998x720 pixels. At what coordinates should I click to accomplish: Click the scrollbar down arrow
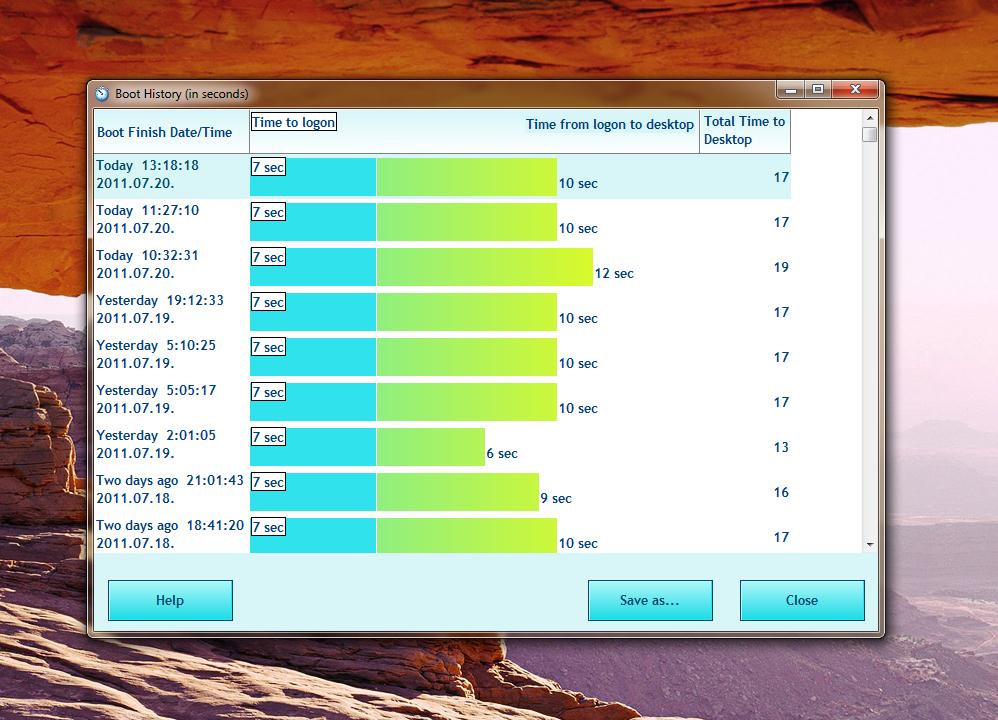pos(869,545)
